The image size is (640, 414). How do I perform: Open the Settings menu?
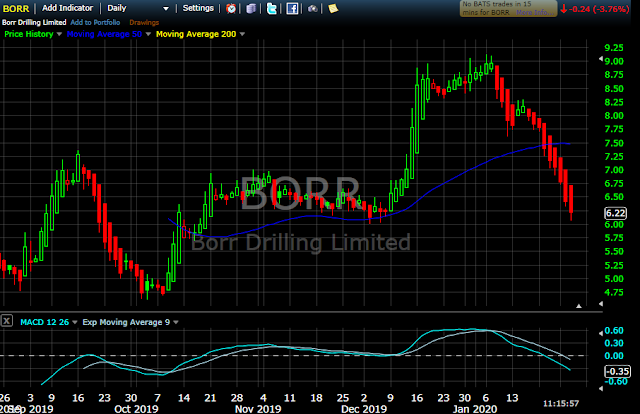(198, 8)
